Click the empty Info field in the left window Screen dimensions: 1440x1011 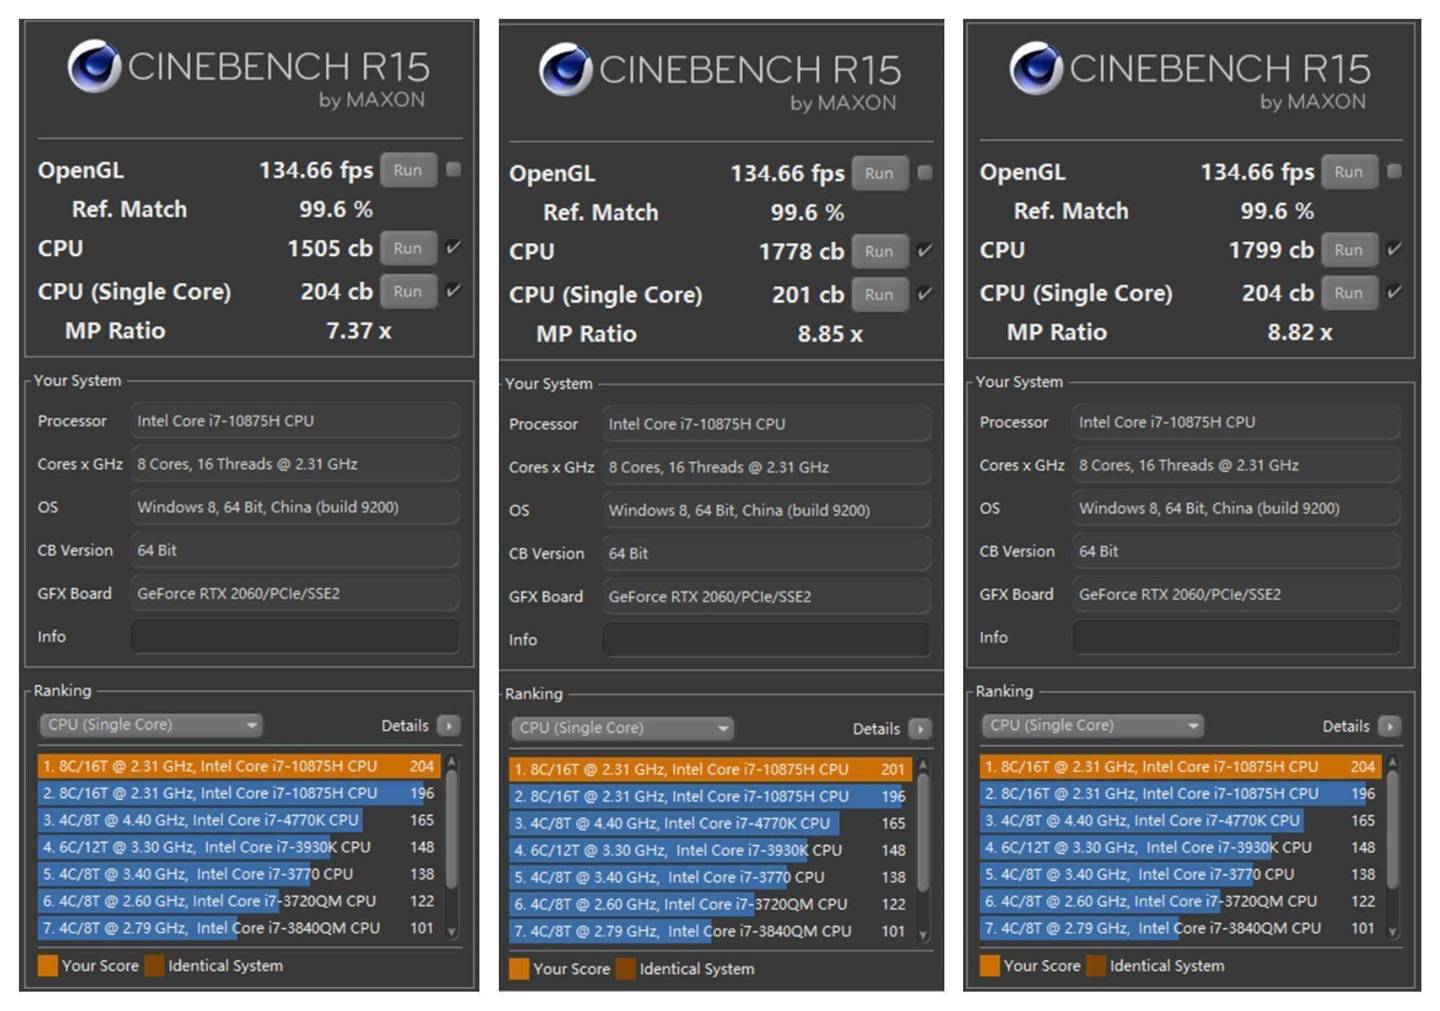(295, 636)
